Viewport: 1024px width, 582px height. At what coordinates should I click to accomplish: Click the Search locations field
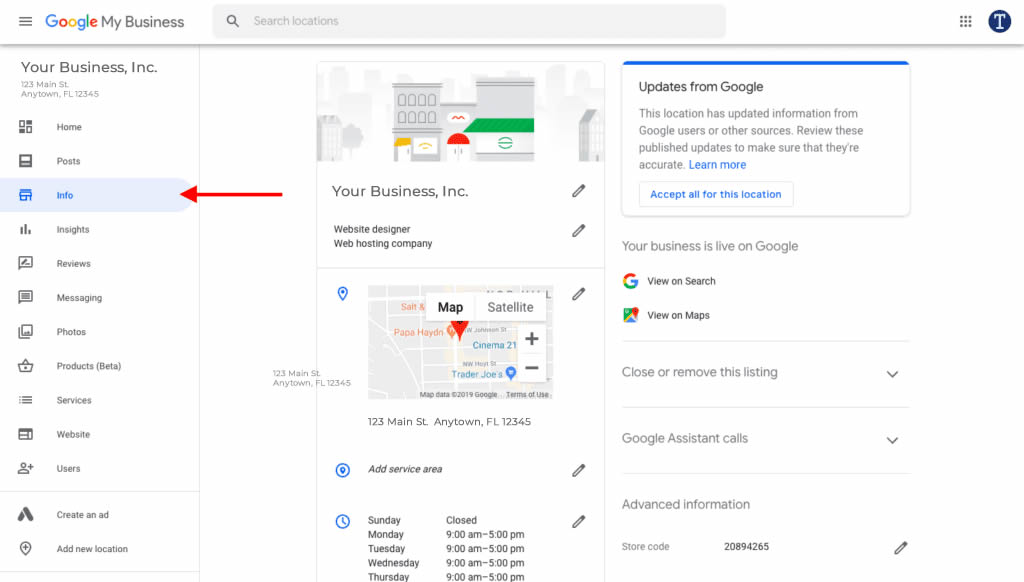click(x=470, y=21)
